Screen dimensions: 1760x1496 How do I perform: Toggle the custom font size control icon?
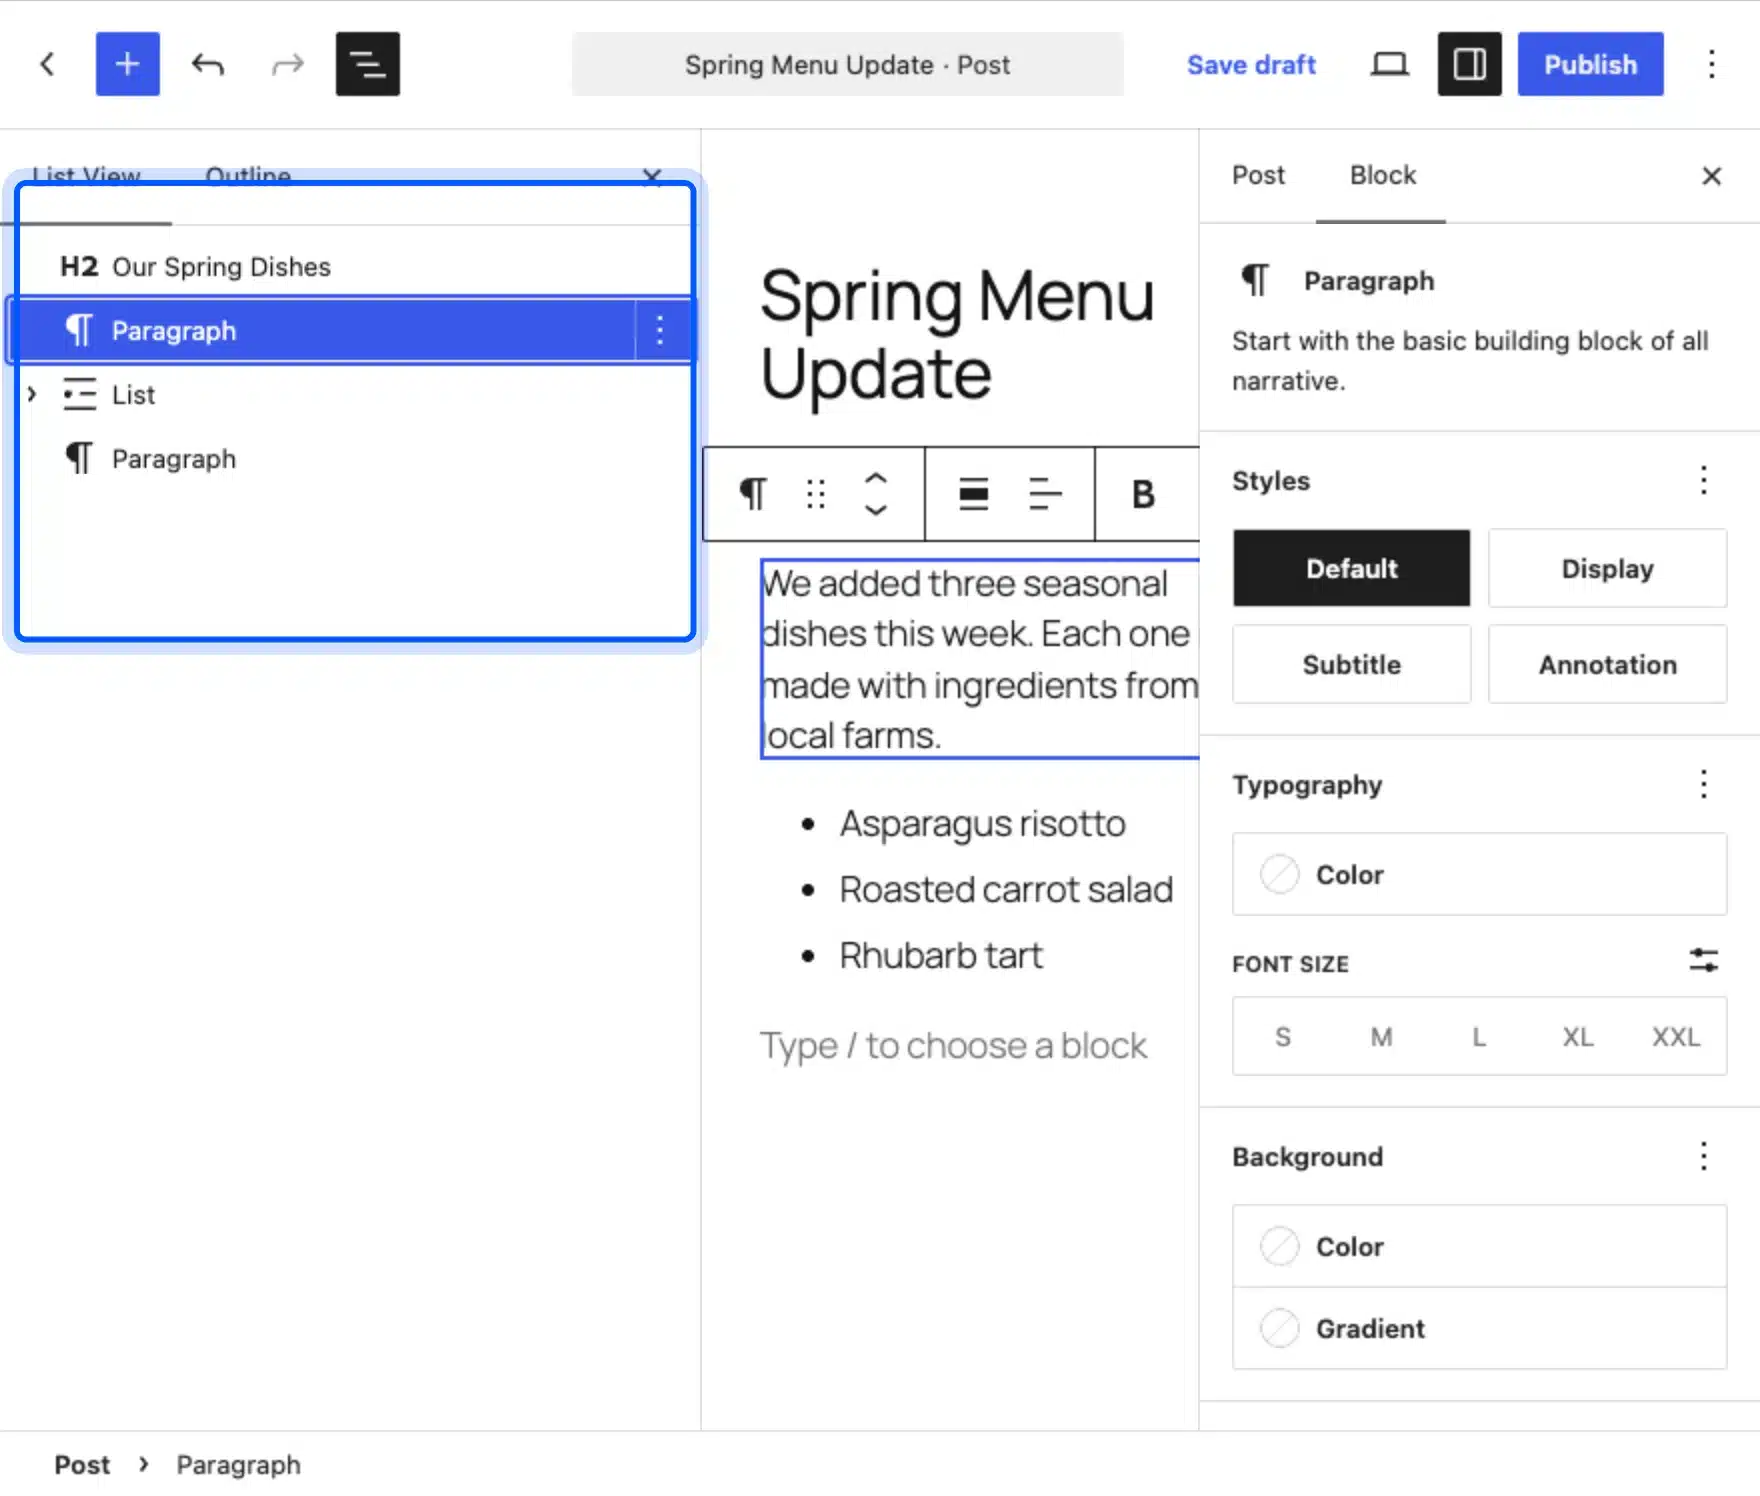click(1703, 961)
